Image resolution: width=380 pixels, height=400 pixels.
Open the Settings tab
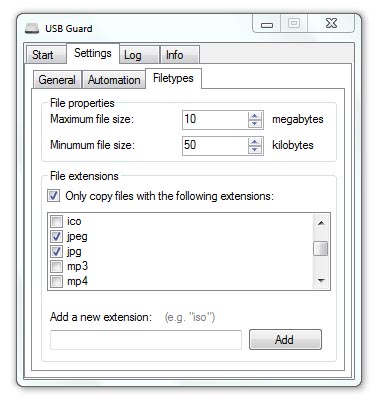pos(93,53)
